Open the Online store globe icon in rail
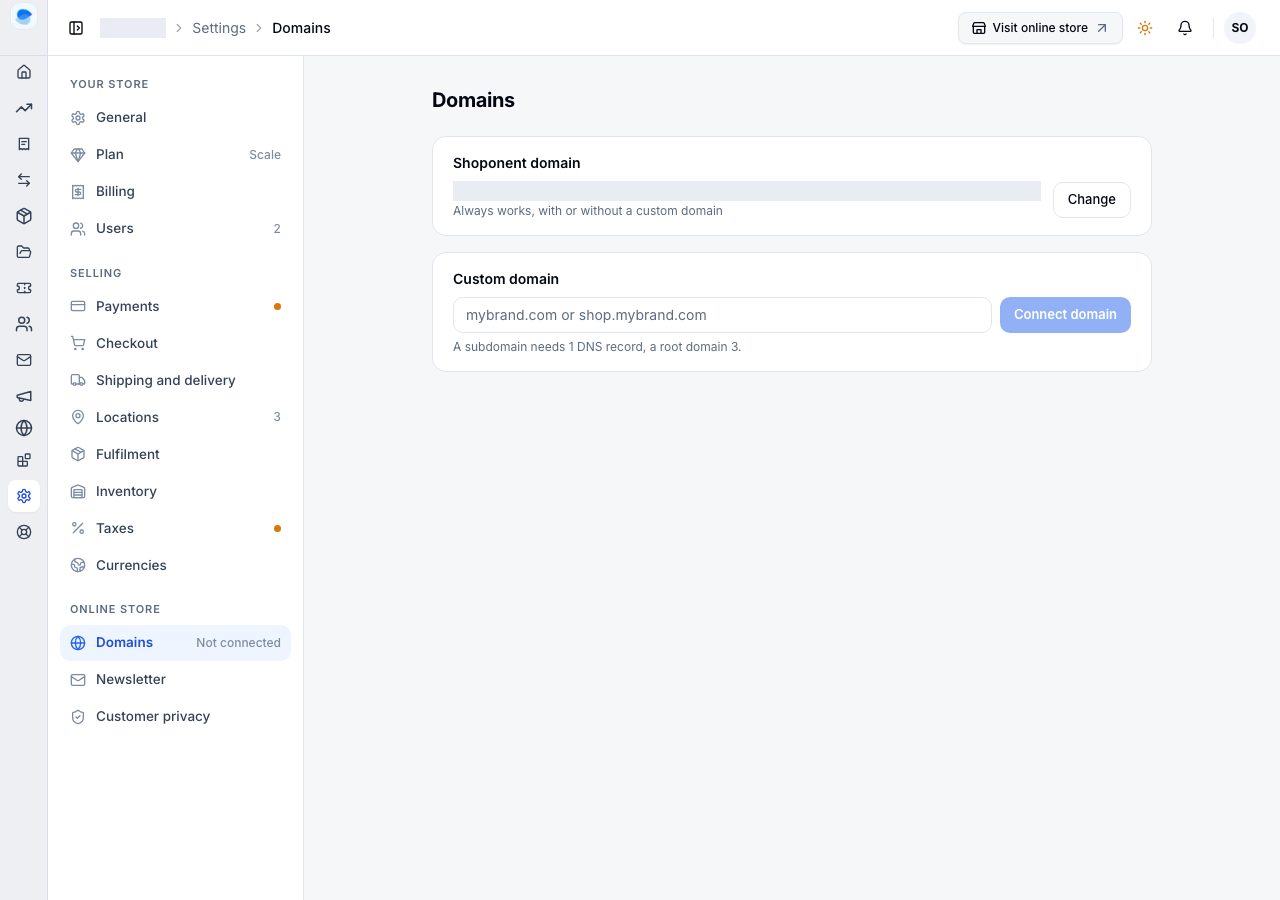The width and height of the screenshot is (1280, 900). coord(24,428)
